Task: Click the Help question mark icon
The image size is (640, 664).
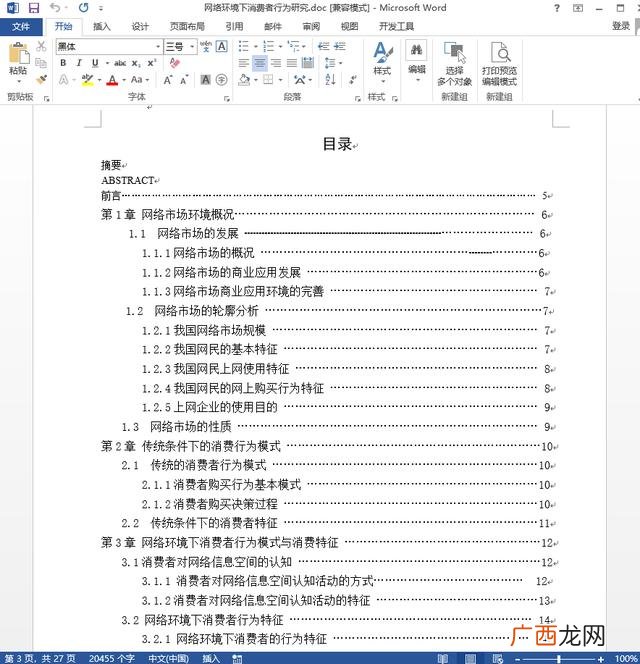Action: (x=557, y=8)
